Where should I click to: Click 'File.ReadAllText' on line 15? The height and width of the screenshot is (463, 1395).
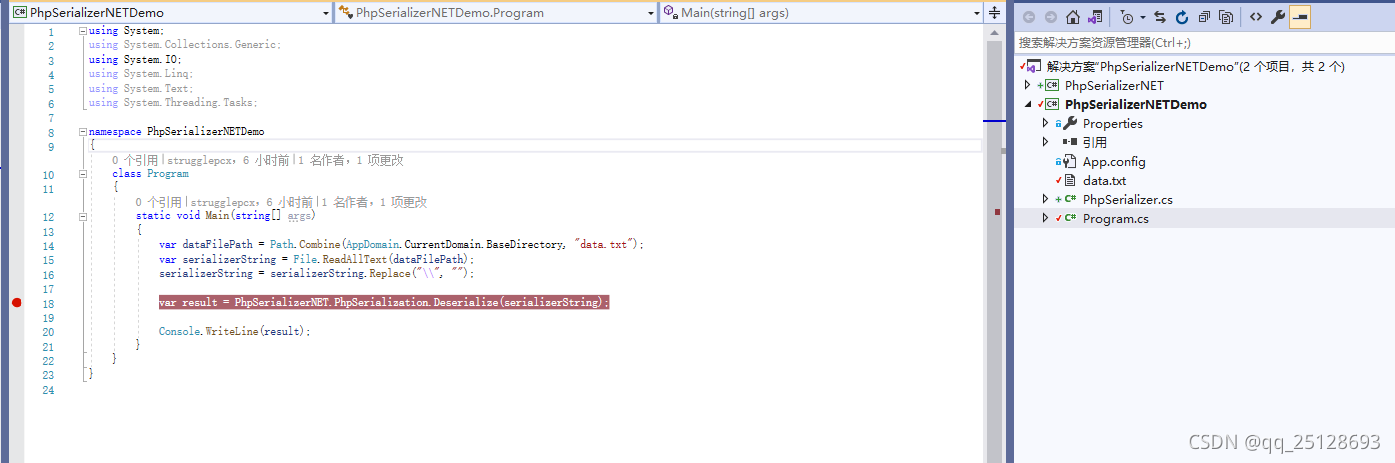[x=339, y=259]
